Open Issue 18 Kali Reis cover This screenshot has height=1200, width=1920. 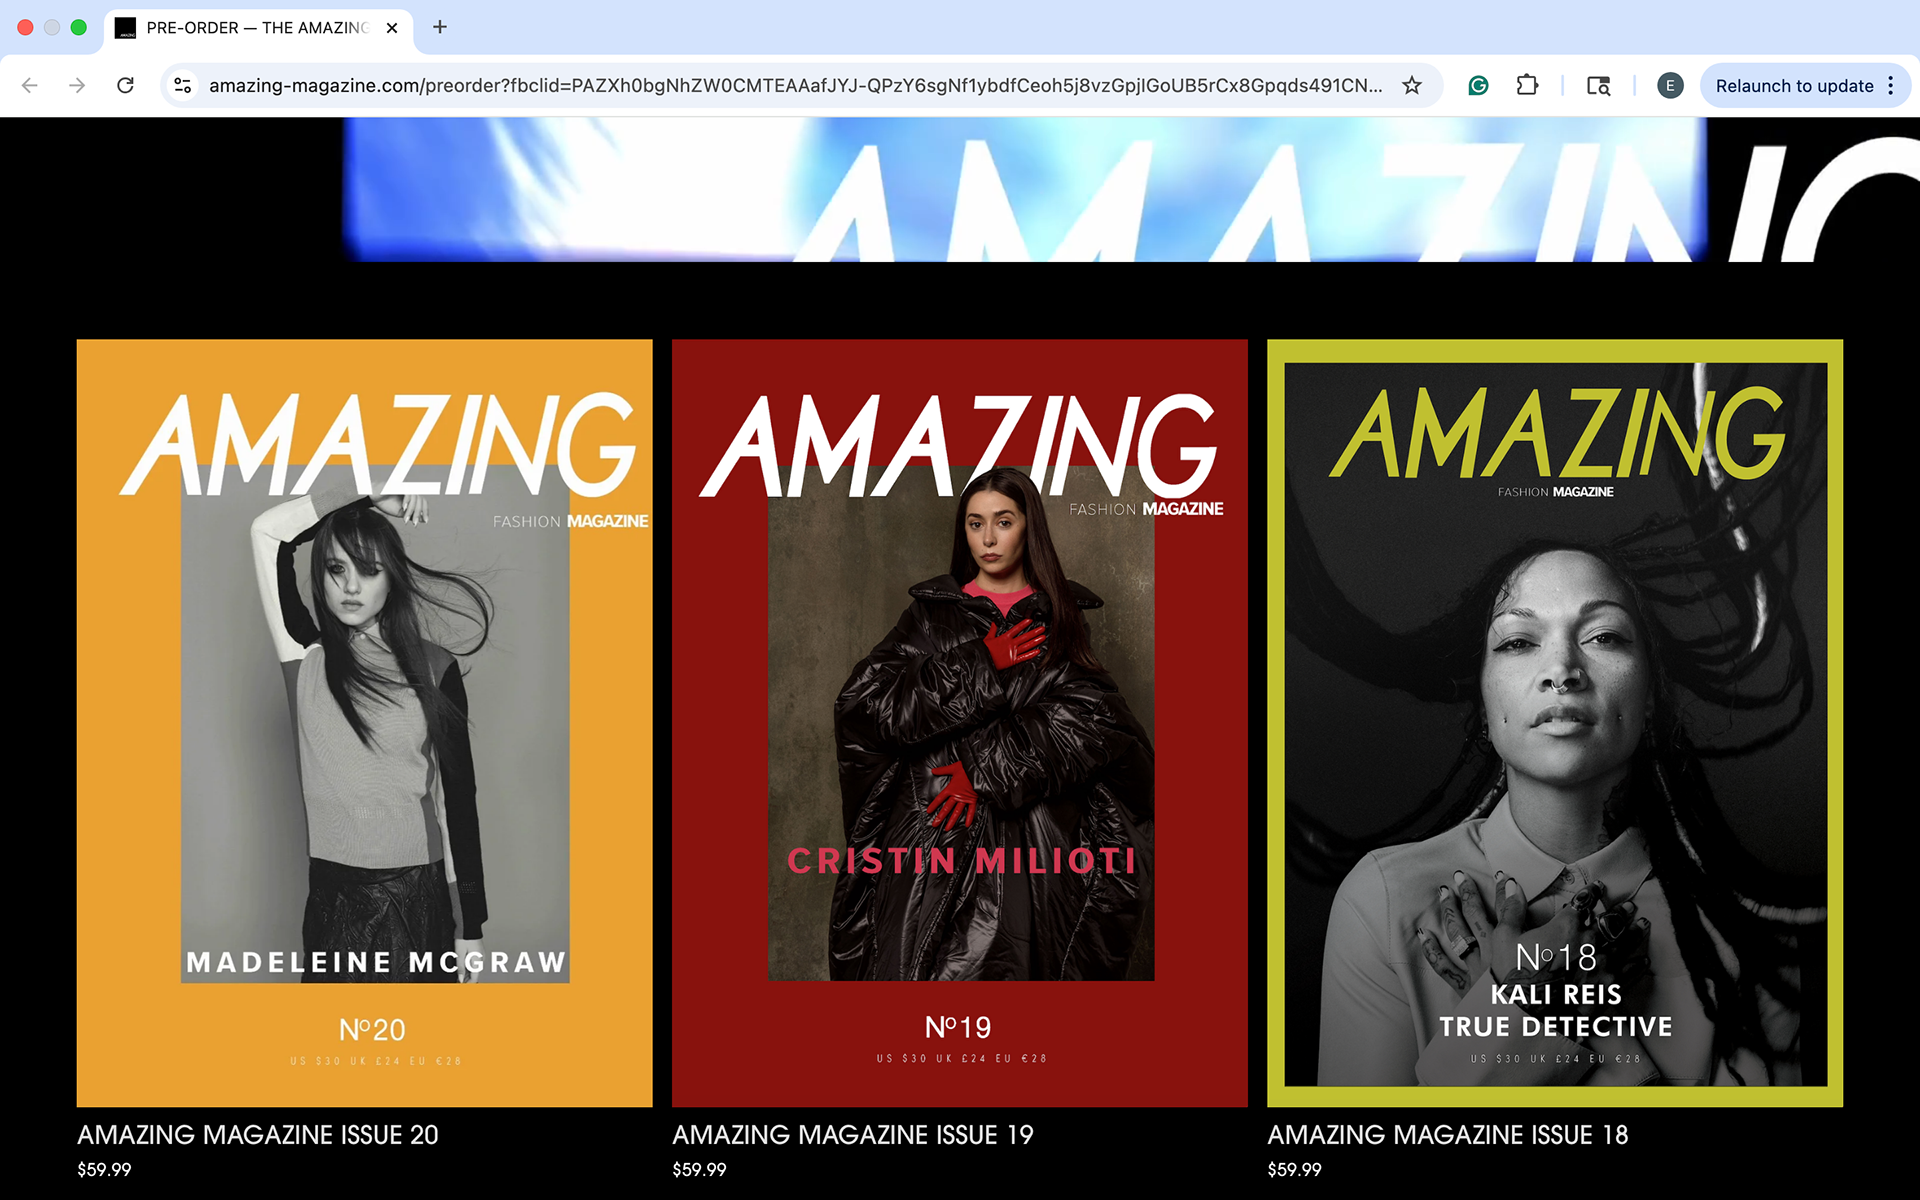click(x=1555, y=723)
